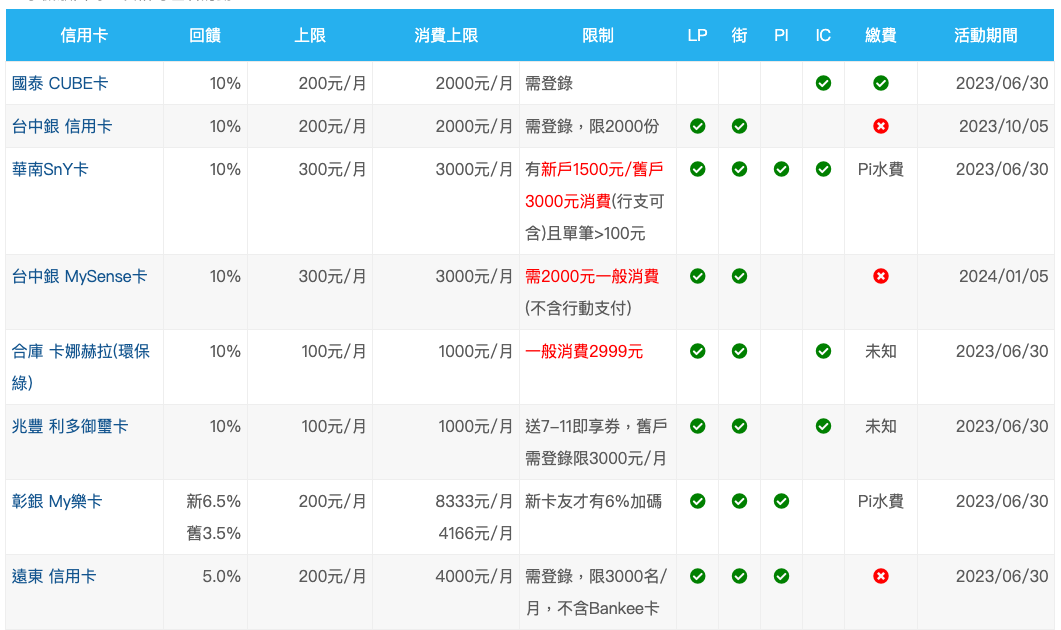Click LP green checkmark in 彰銀 My樂卡 row
Viewport: 1061px width, 630px height.
tap(698, 501)
